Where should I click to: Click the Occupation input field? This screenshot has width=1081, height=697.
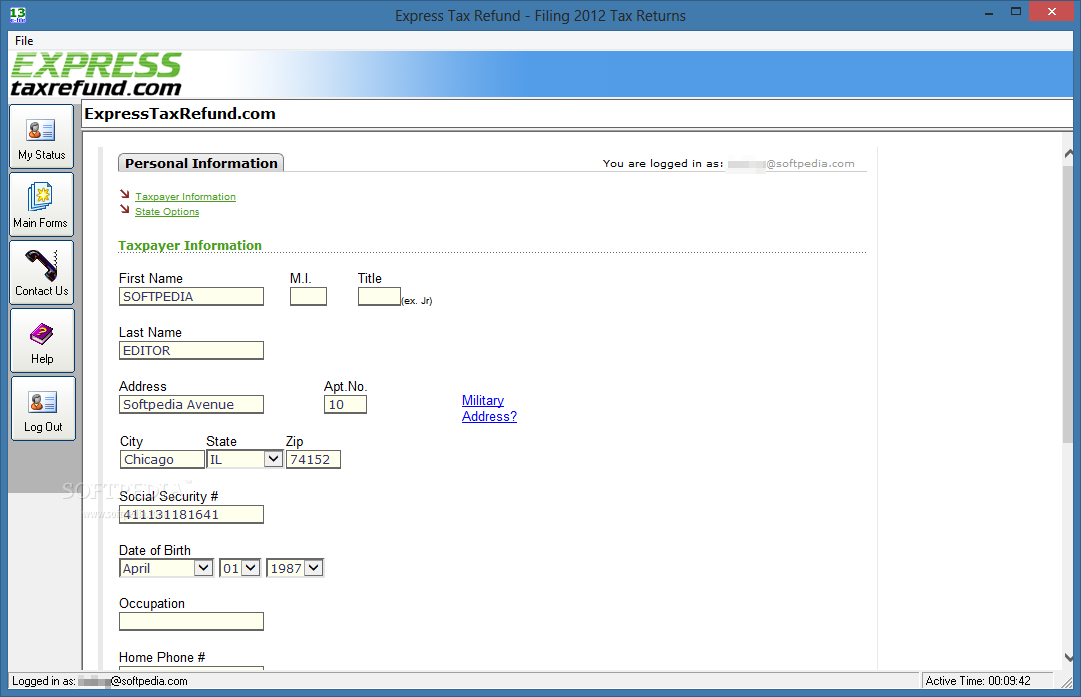click(191, 621)
